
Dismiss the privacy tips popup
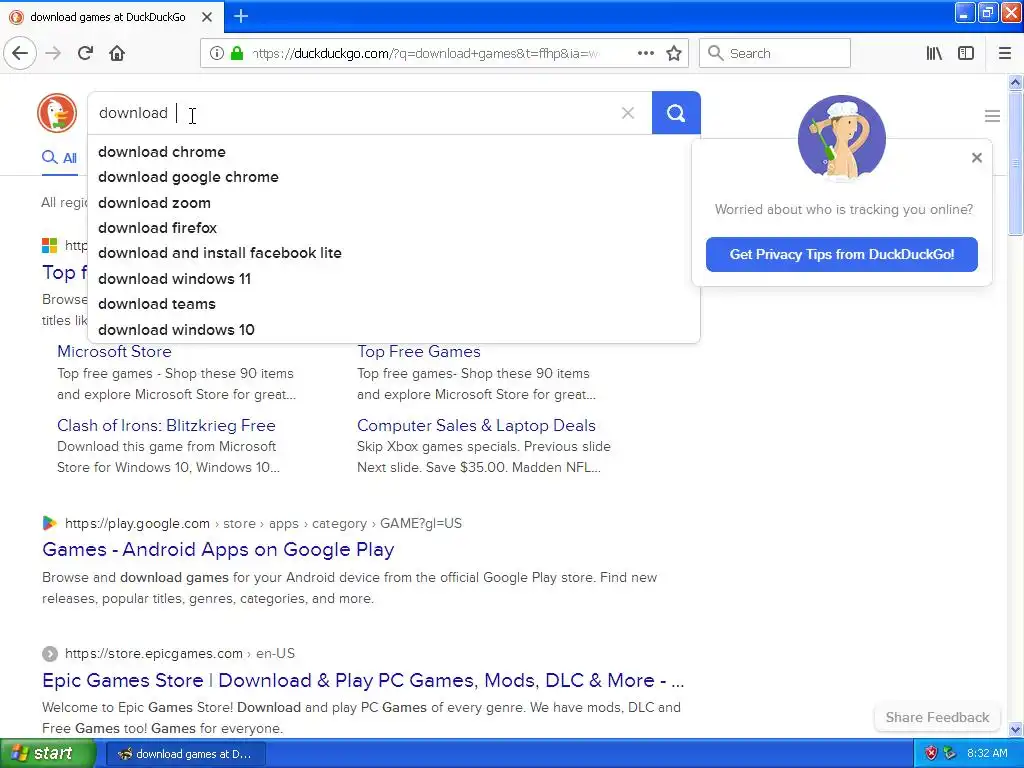[x=976, y=157]
